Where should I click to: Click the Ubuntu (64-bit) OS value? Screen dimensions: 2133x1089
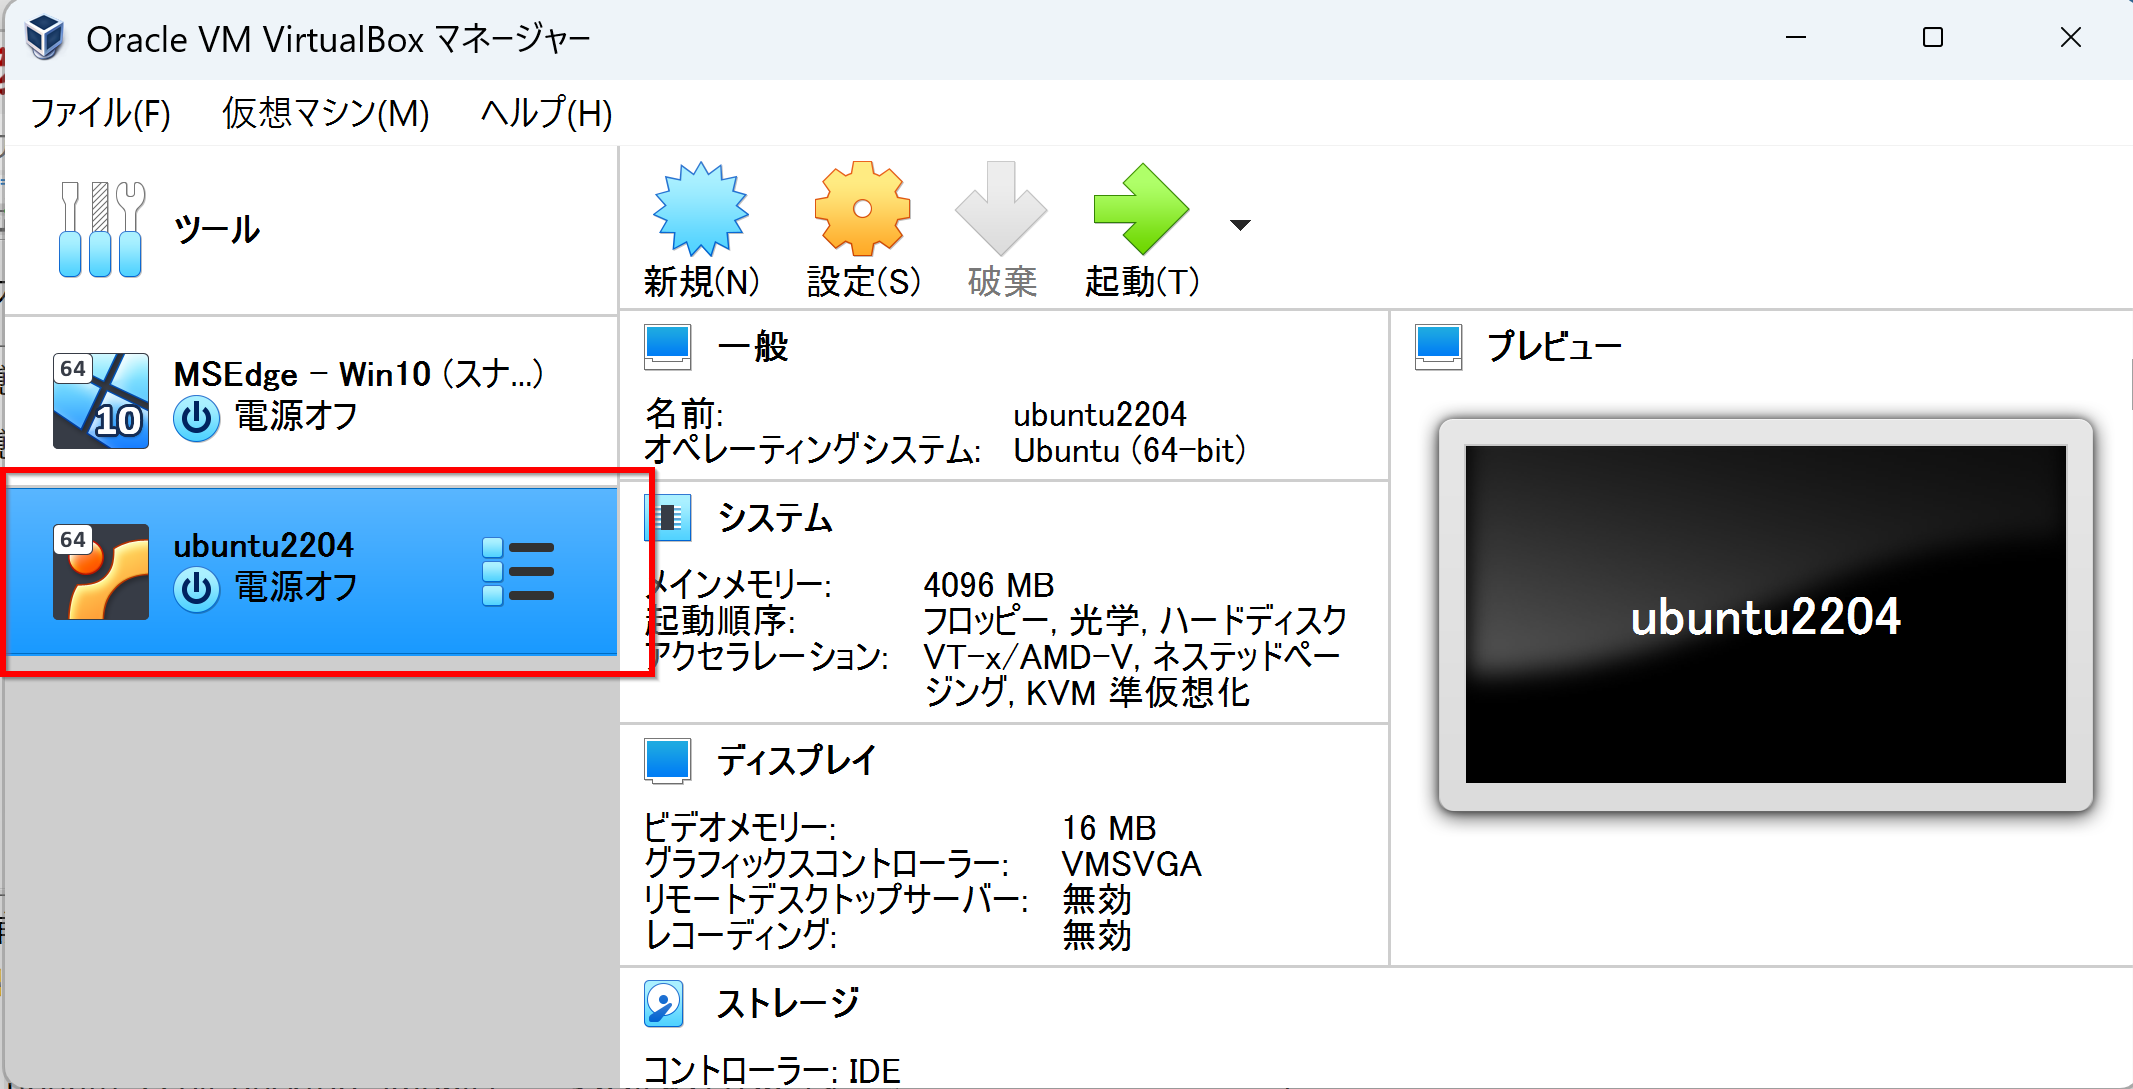point(1130,450)
